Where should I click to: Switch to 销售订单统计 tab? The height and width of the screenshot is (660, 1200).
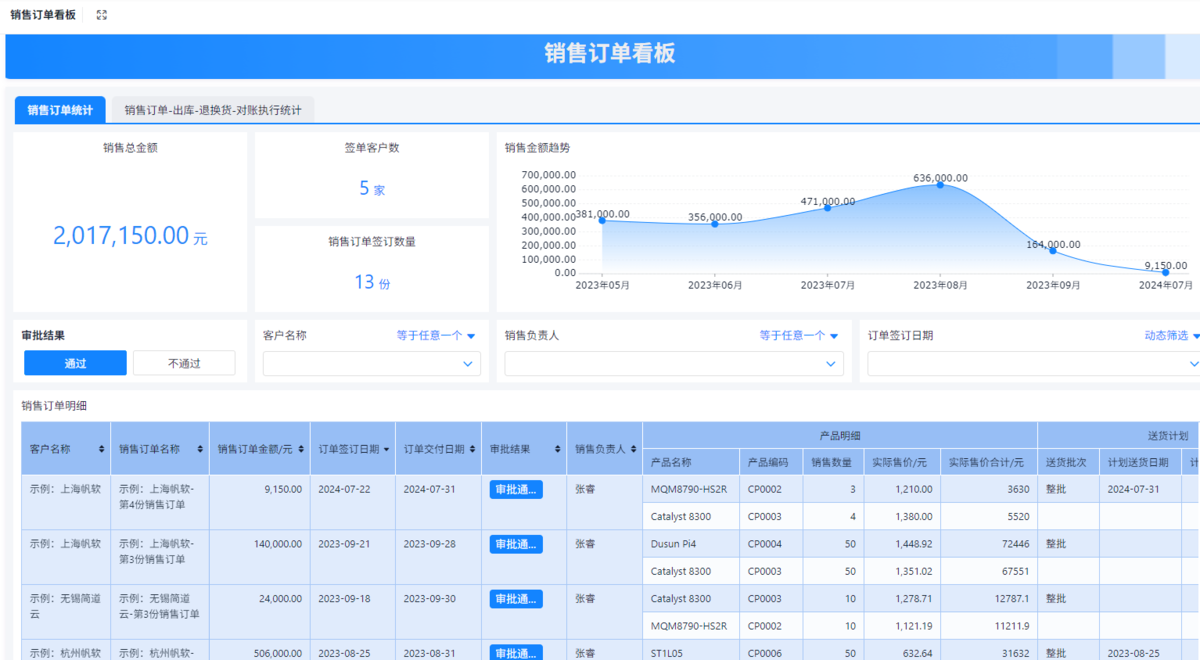coord(60,110)
